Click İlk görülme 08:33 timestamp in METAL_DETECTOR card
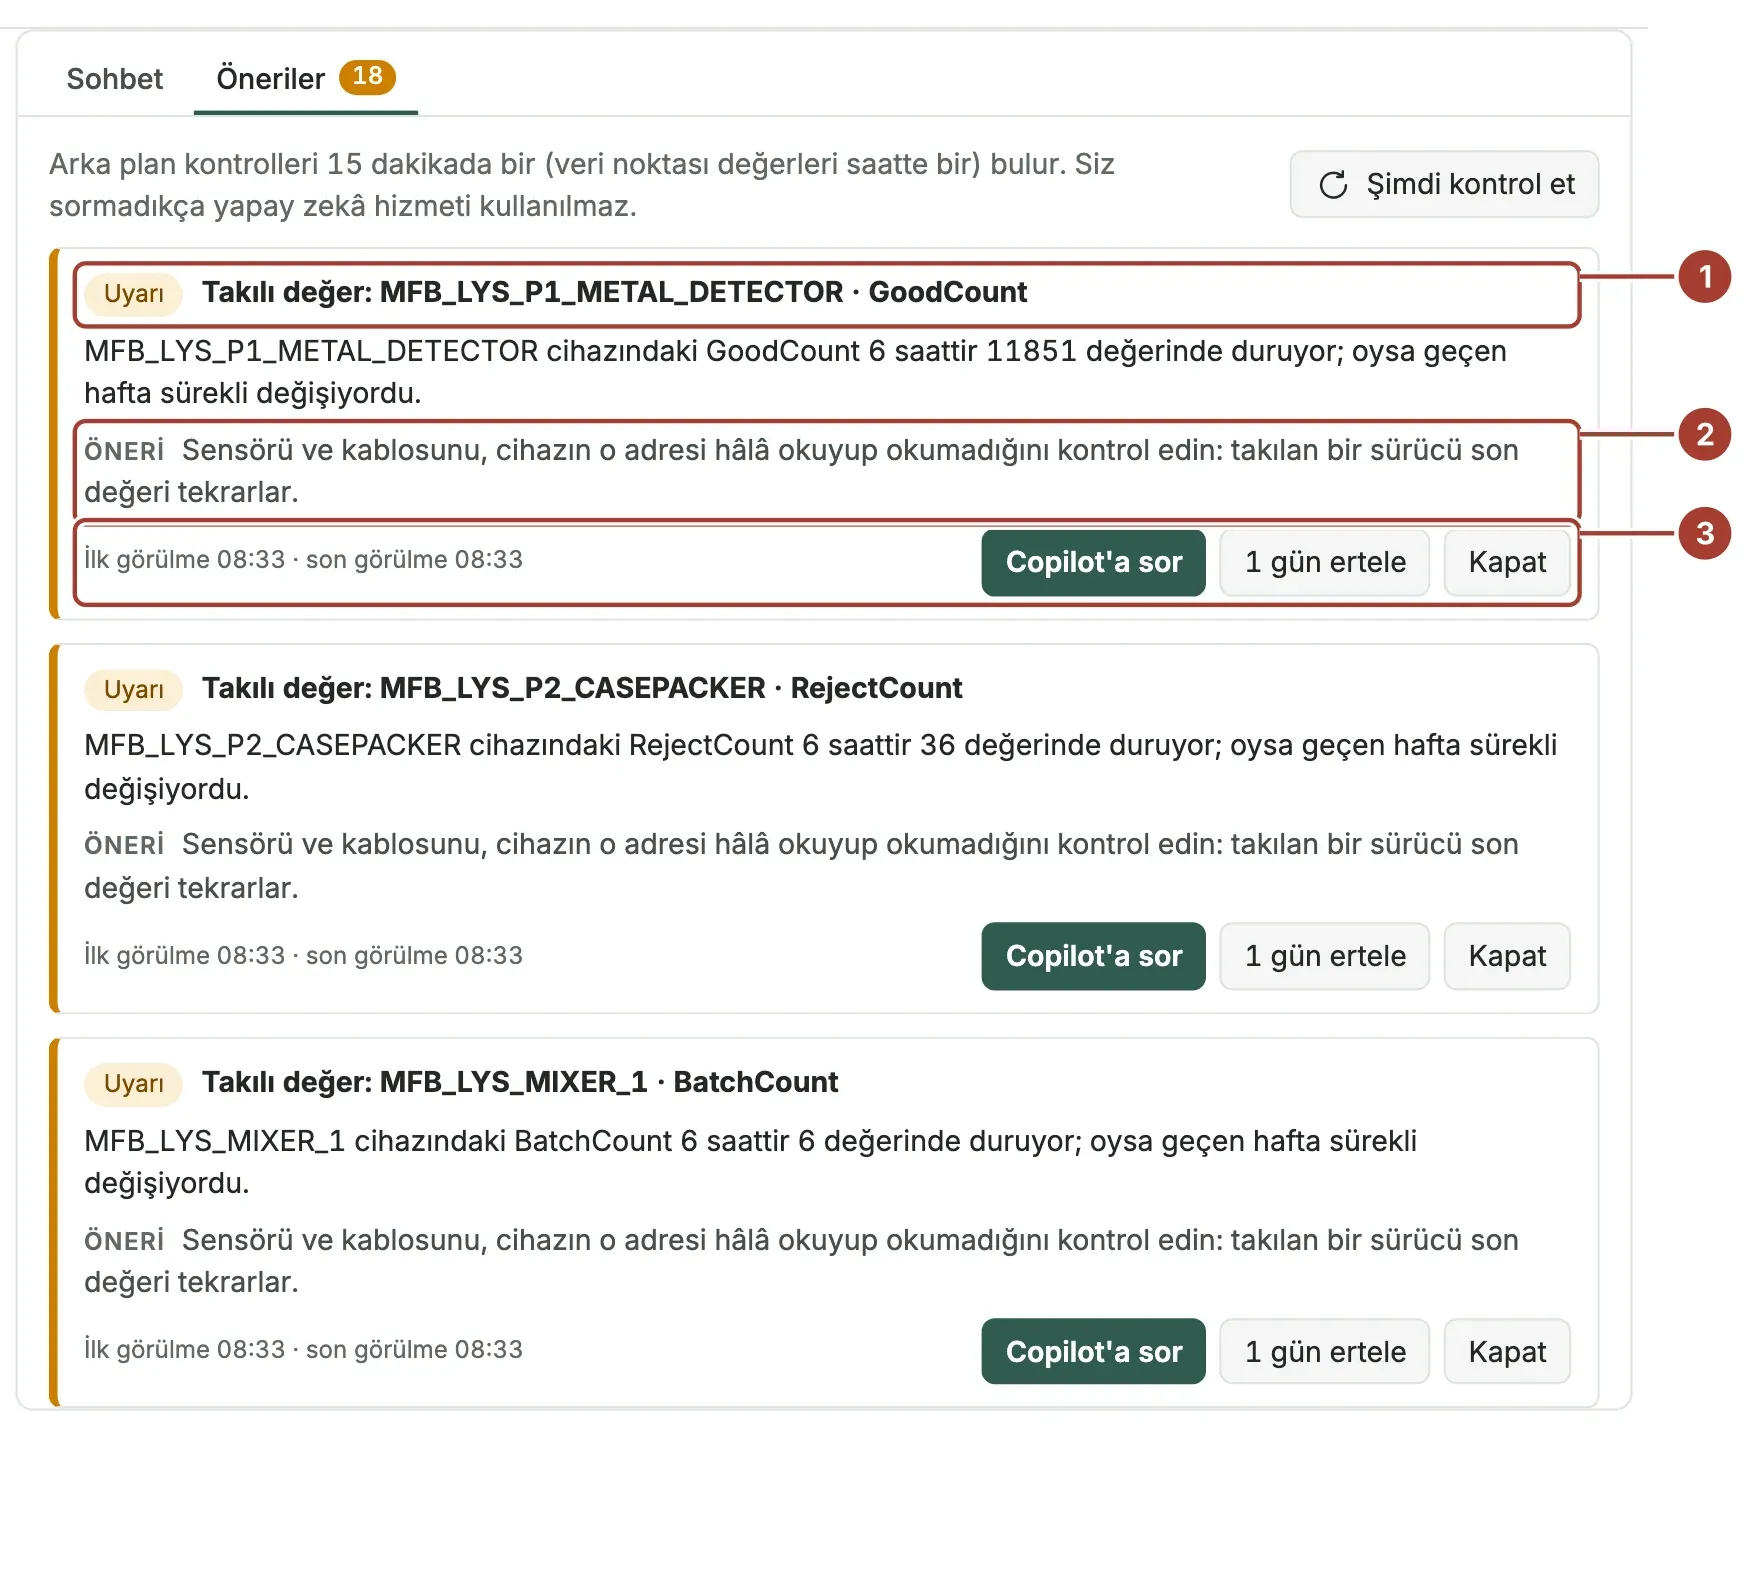This screenshot has width=1762, height=1595. pyautogui.click(x=184, y=560)
